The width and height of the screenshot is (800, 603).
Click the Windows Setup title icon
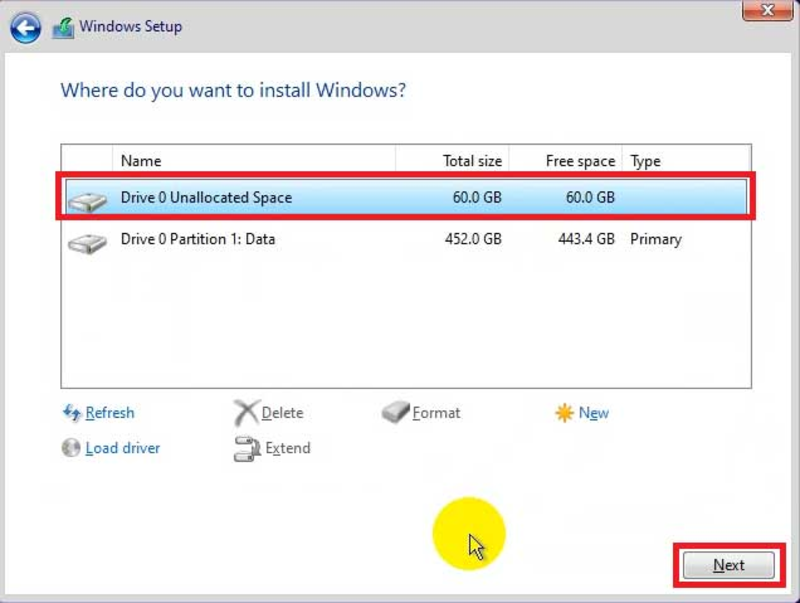click(x=63, y=28)
